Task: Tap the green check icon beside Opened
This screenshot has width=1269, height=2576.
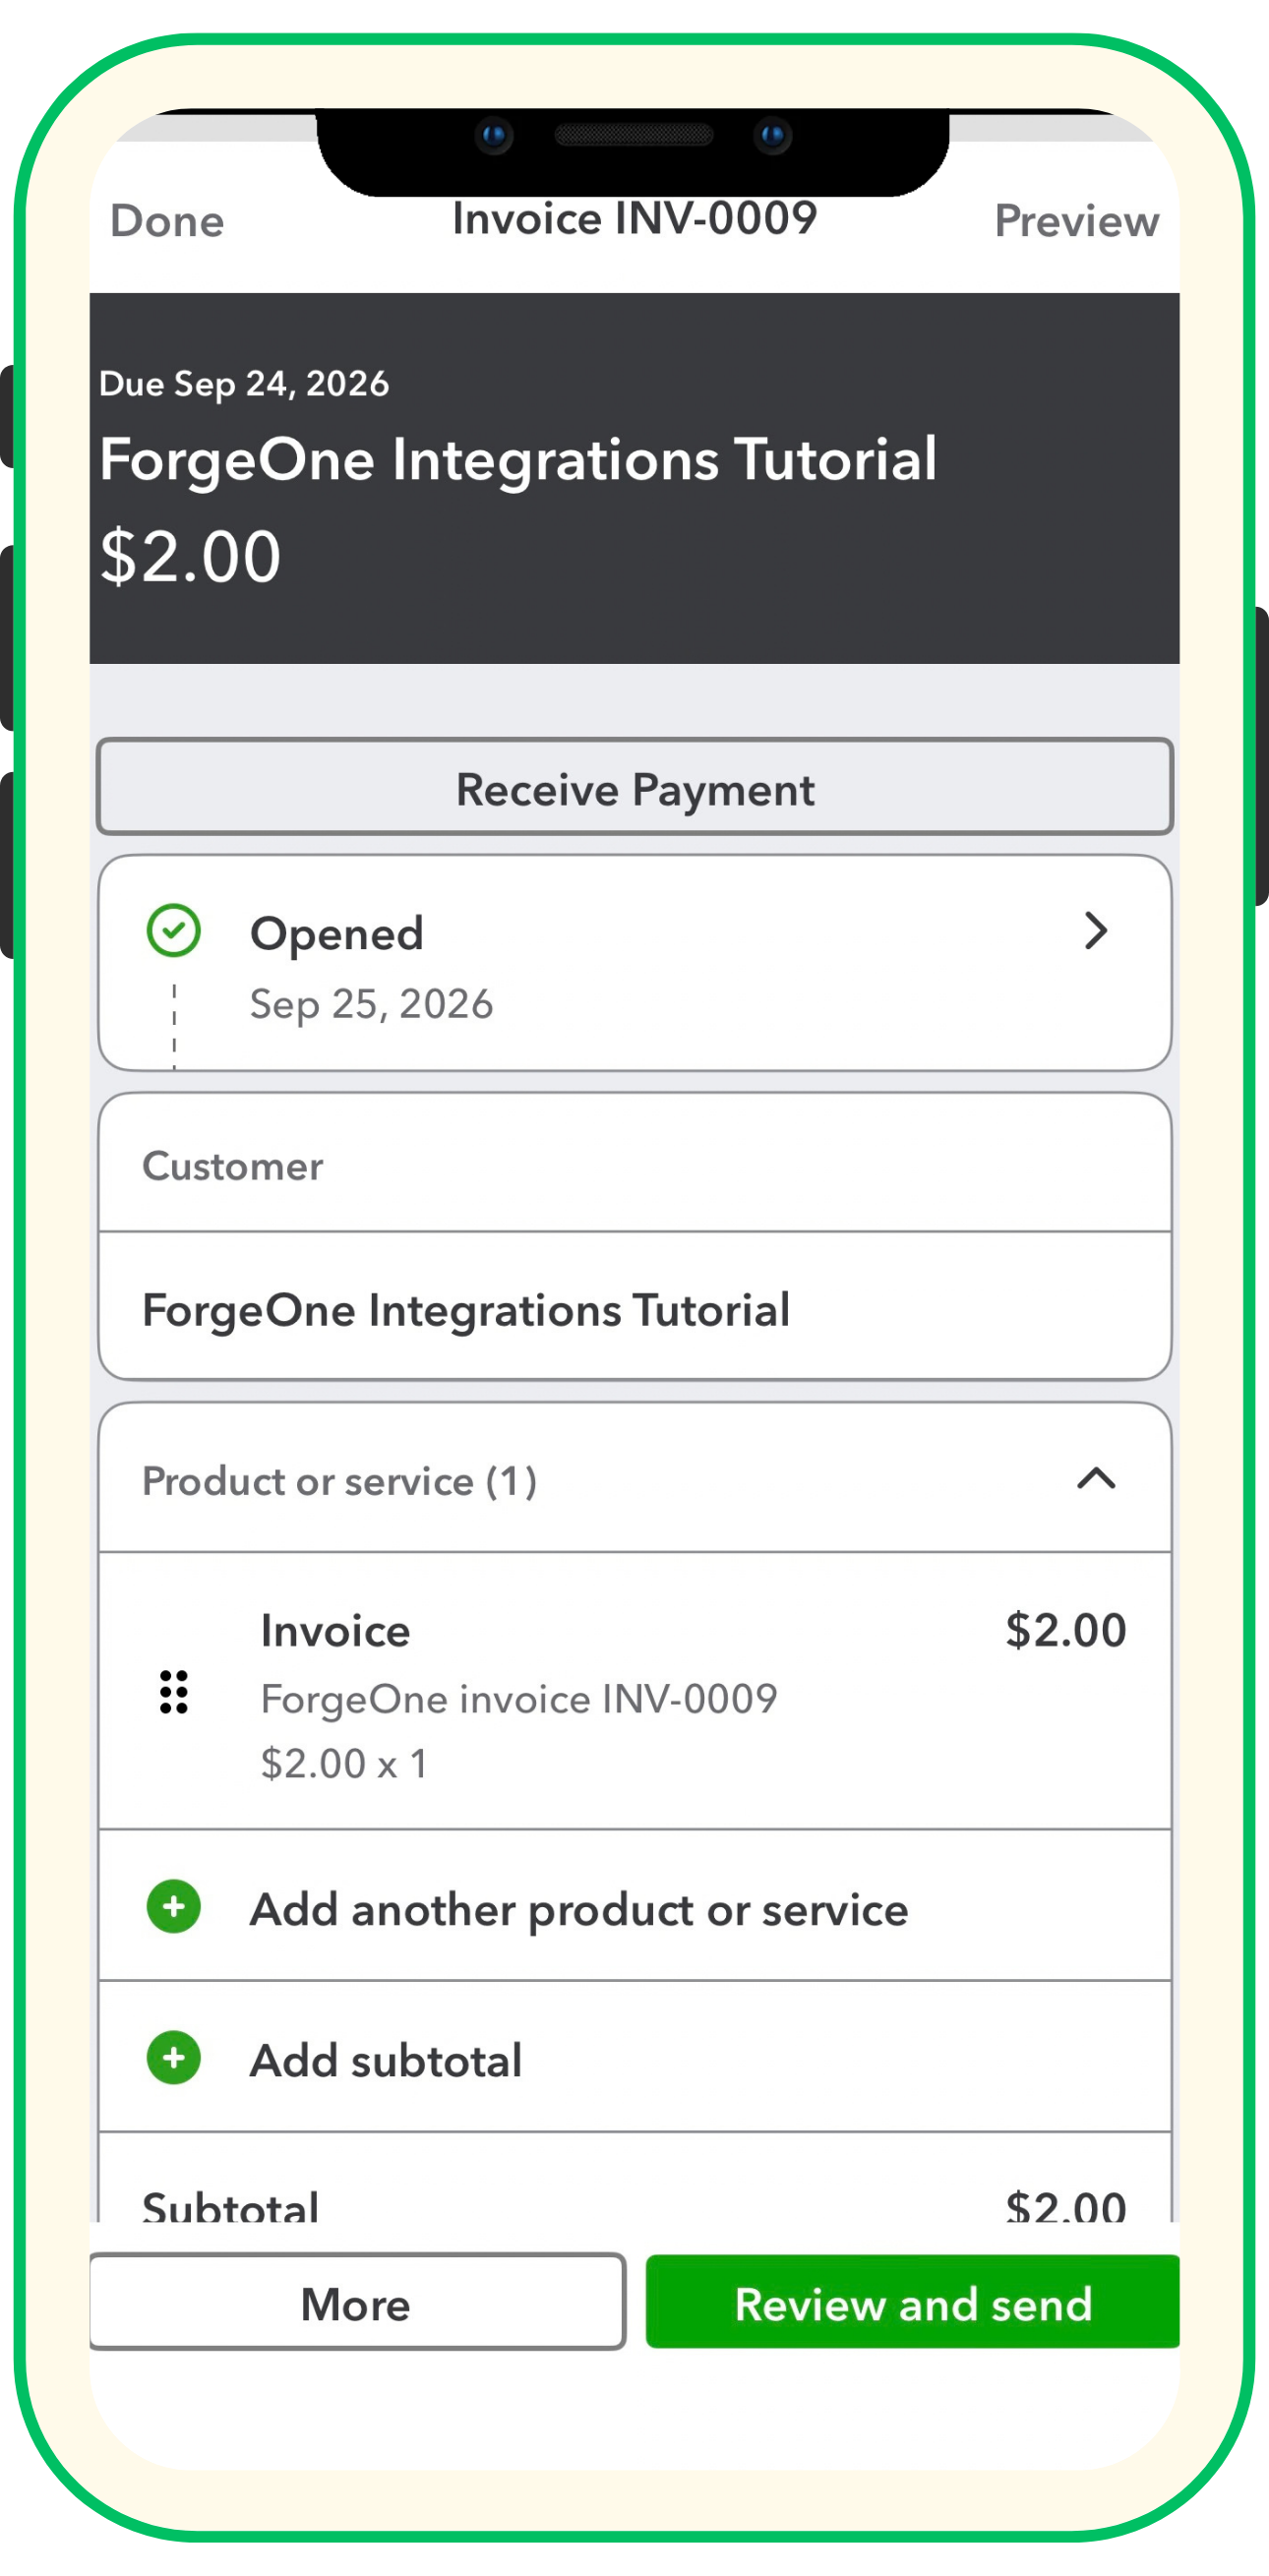Action: (x=173, y=931)
